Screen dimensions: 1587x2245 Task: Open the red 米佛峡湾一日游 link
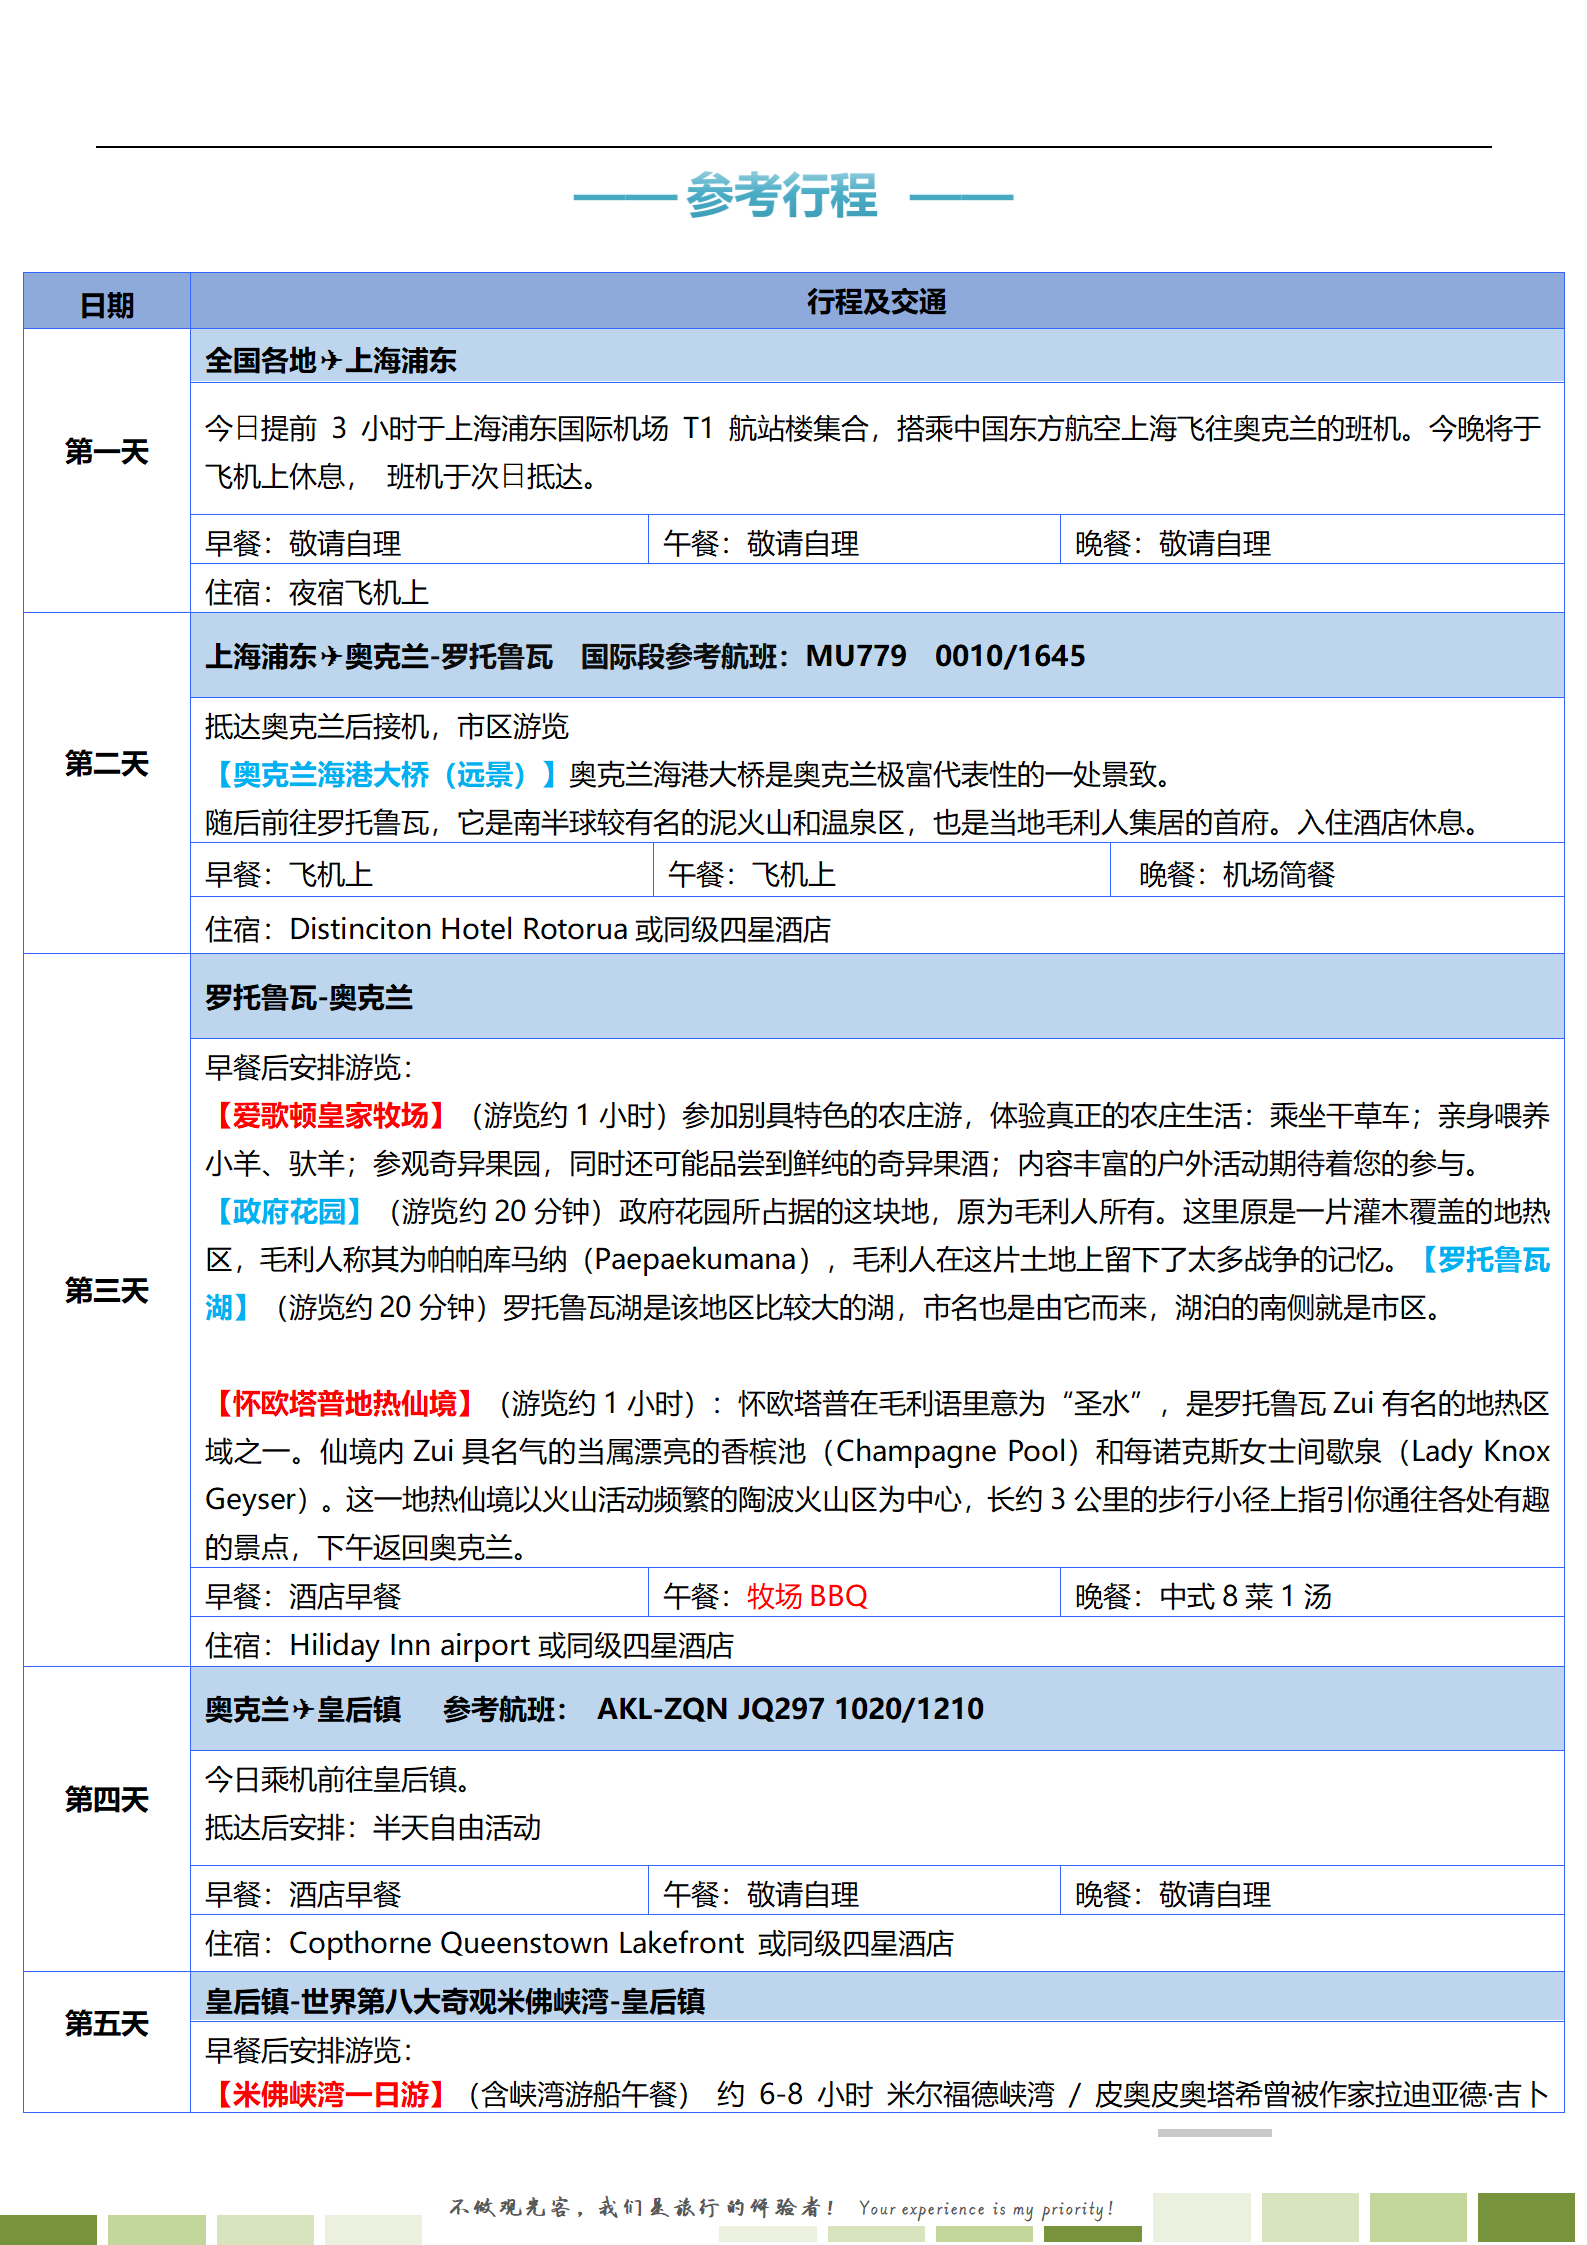click(x=330, y=2094)
